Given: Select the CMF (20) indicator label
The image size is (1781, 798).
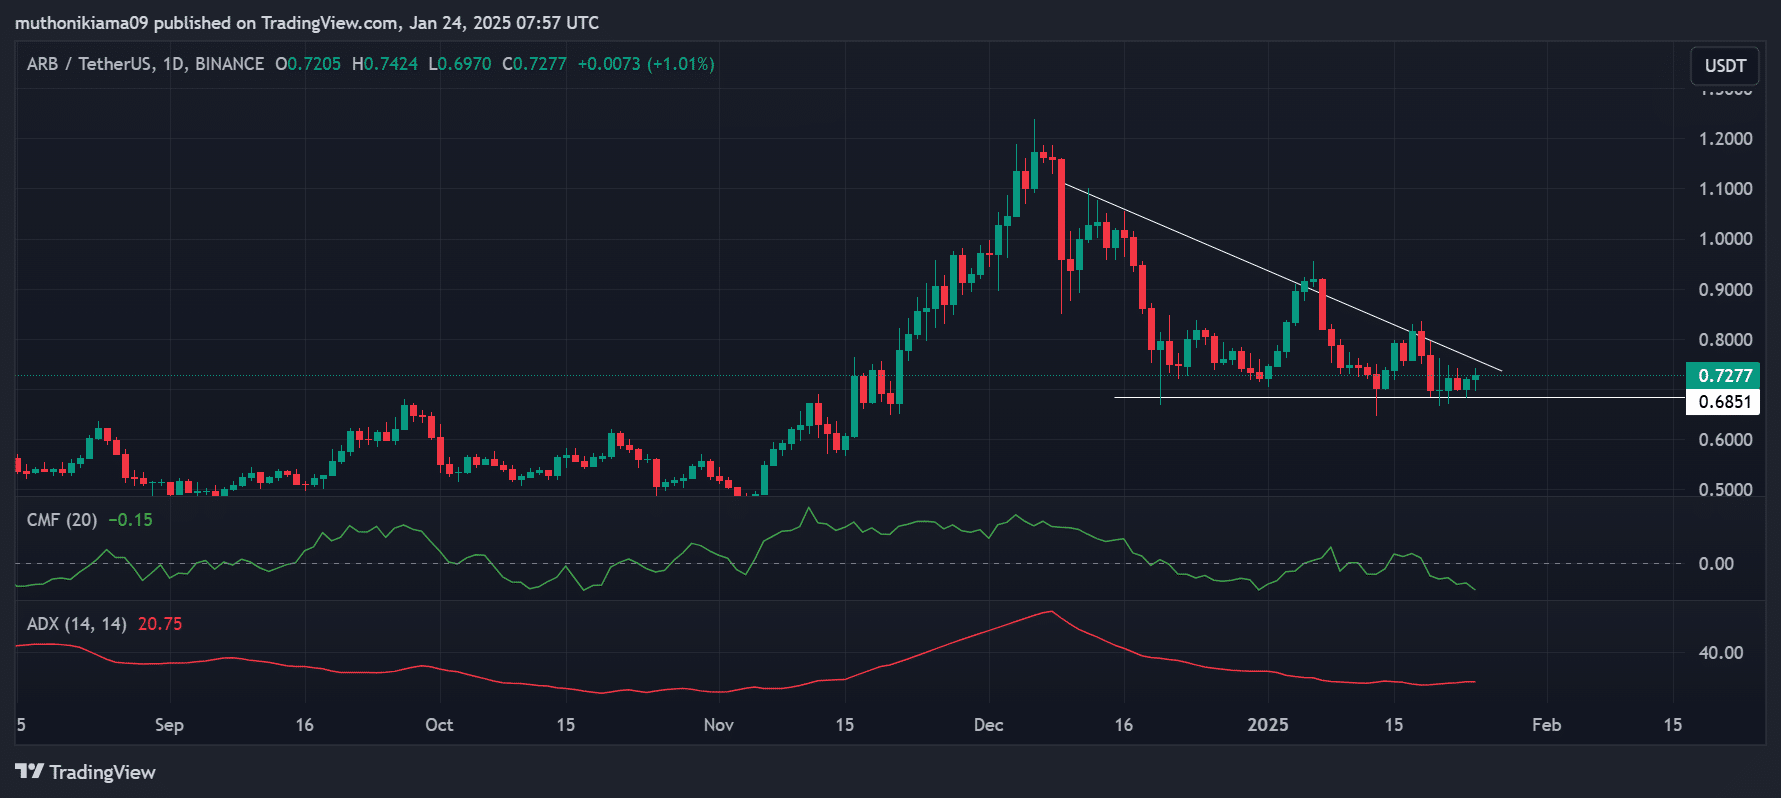Looking at the screenshot, I should [61, 520].
